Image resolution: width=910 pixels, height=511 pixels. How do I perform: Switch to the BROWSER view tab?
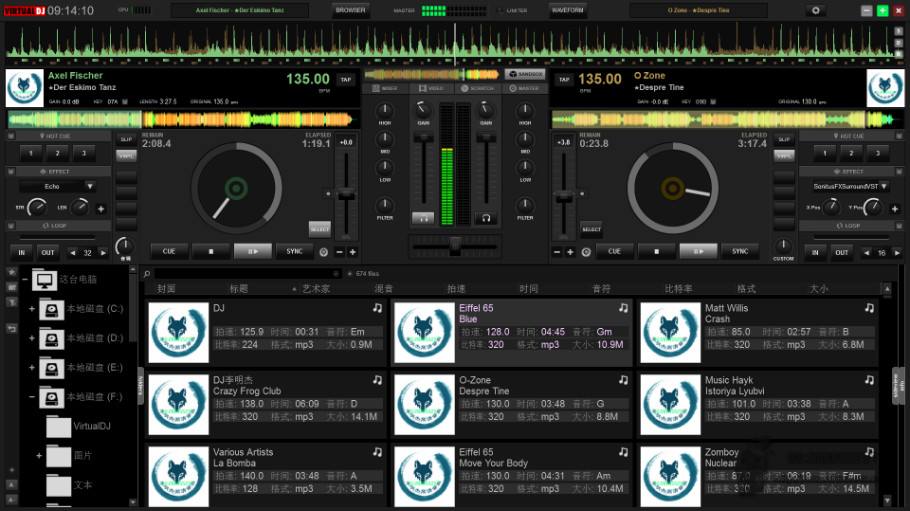pos(351,10)
